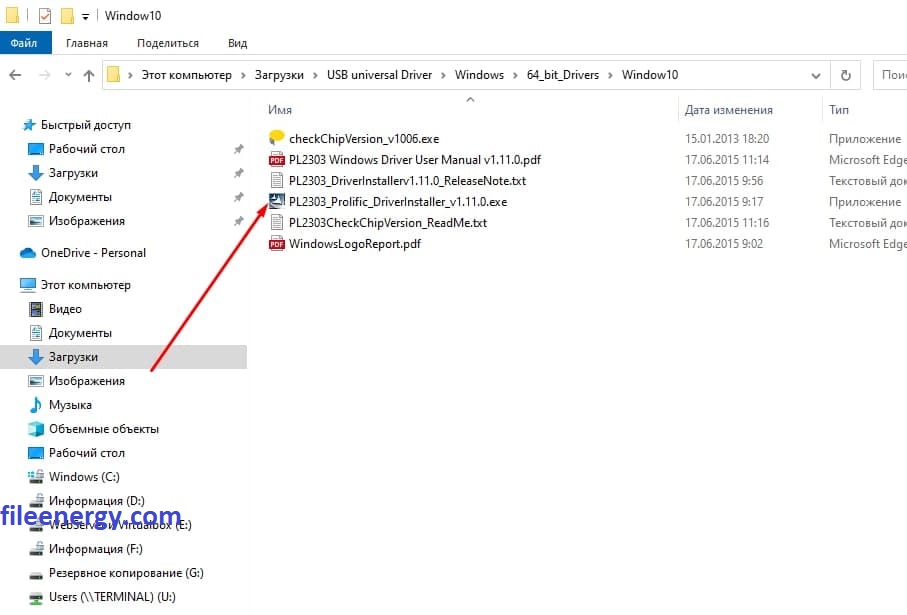
Task: Open Видео folder in sidebar
Action: coord(65,308)
